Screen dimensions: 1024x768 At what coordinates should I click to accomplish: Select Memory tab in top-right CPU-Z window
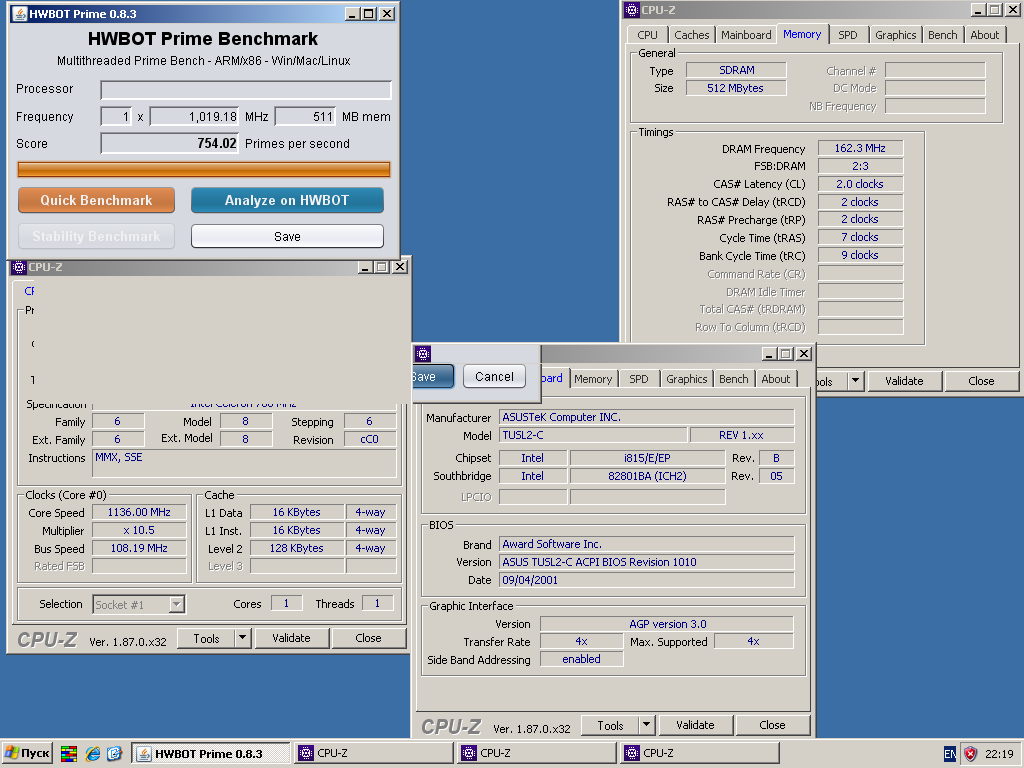802,35
